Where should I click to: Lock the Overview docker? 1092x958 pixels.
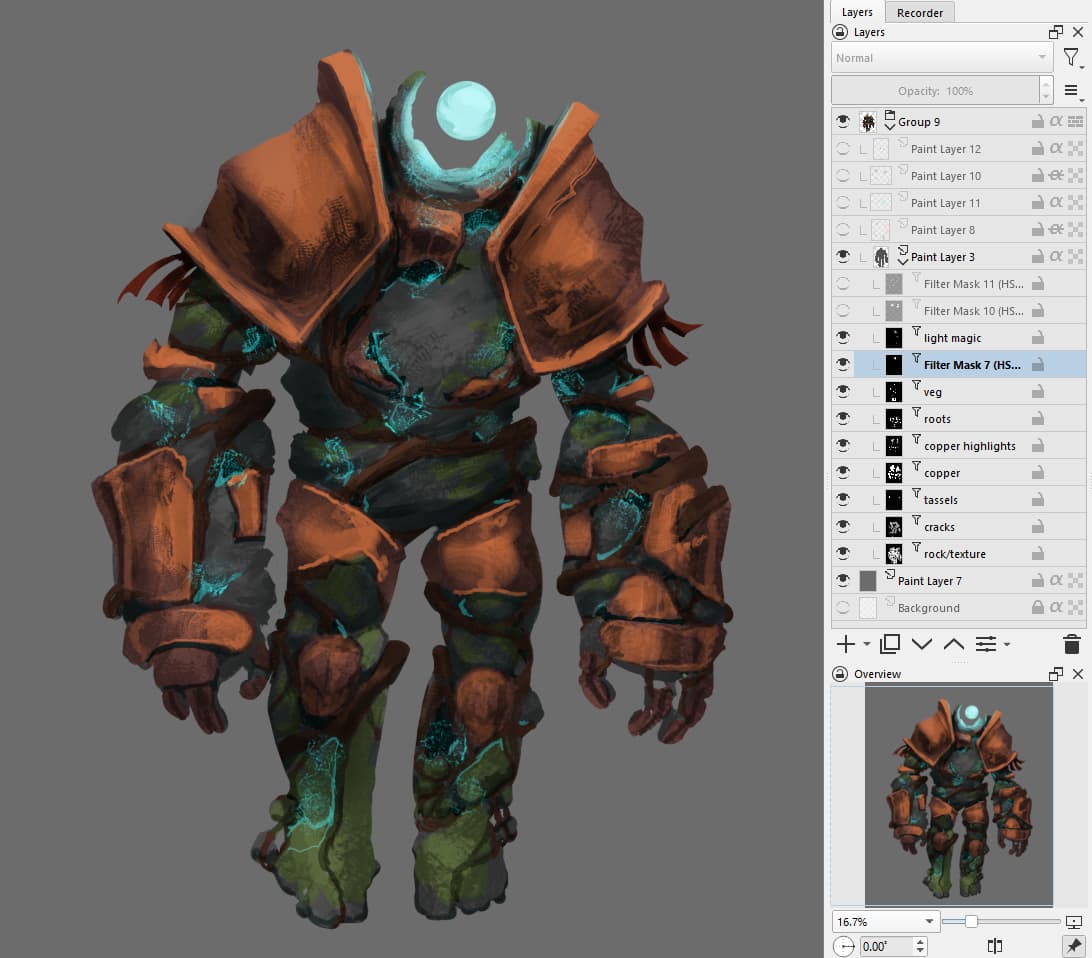840,674
